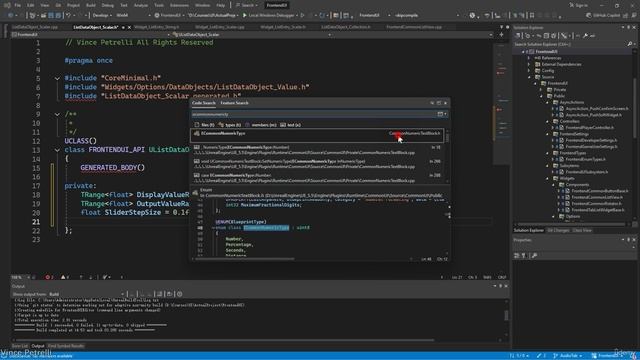Viewport: 640px width, 360px height.
Task: Select FrontendPlayerController.h in Solution Explorer
Action: [589, 128]
